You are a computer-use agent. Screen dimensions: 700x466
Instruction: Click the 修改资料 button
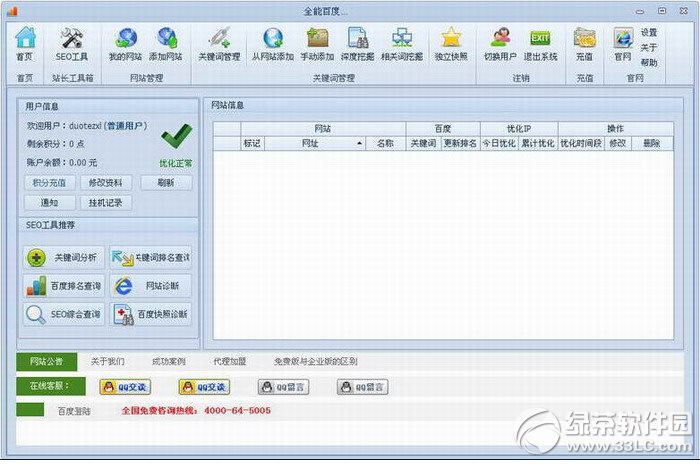[105, 183]
